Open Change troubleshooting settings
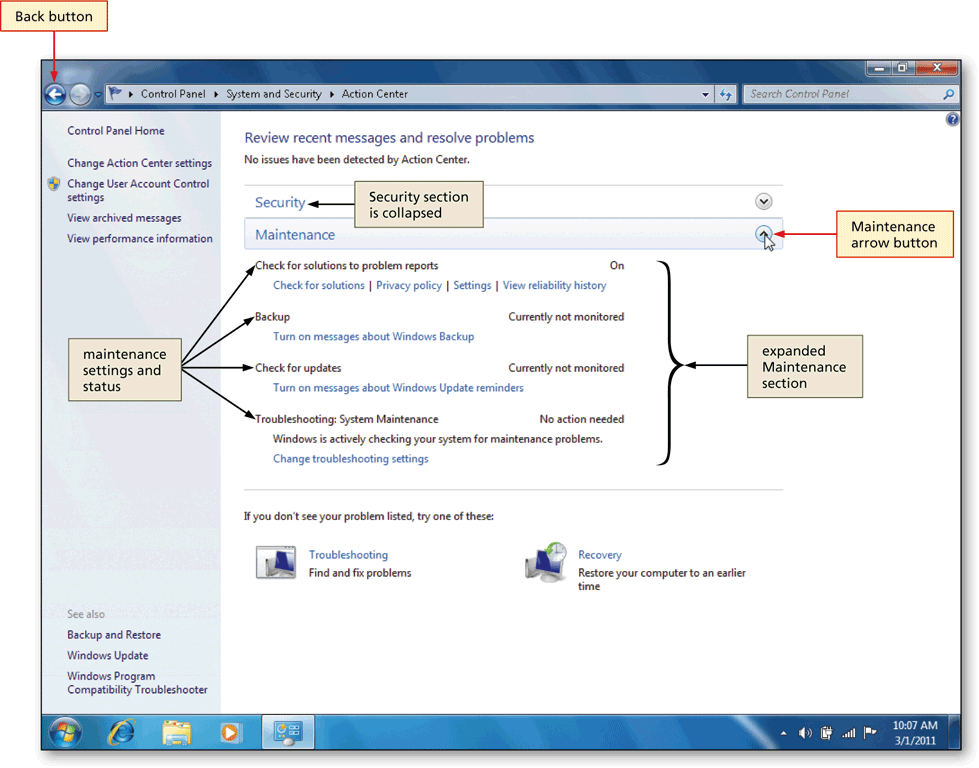This screenshot has height=768, width=979. pyautogui.click(x=351, y=459)
